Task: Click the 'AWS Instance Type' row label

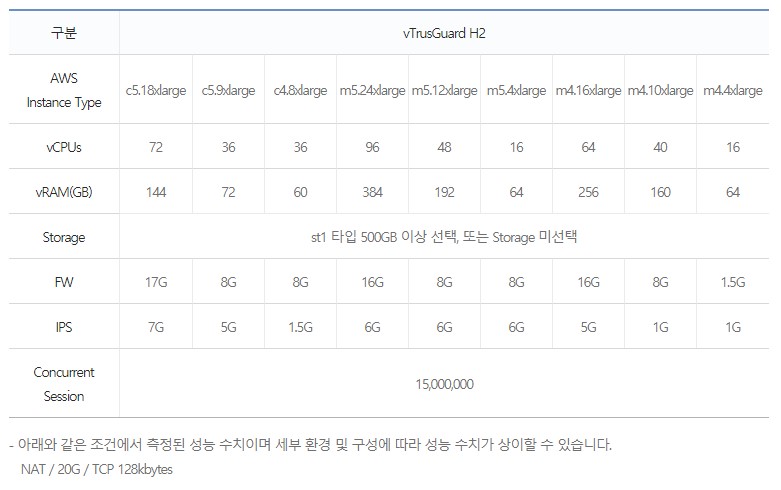Action: click(64, 90)
